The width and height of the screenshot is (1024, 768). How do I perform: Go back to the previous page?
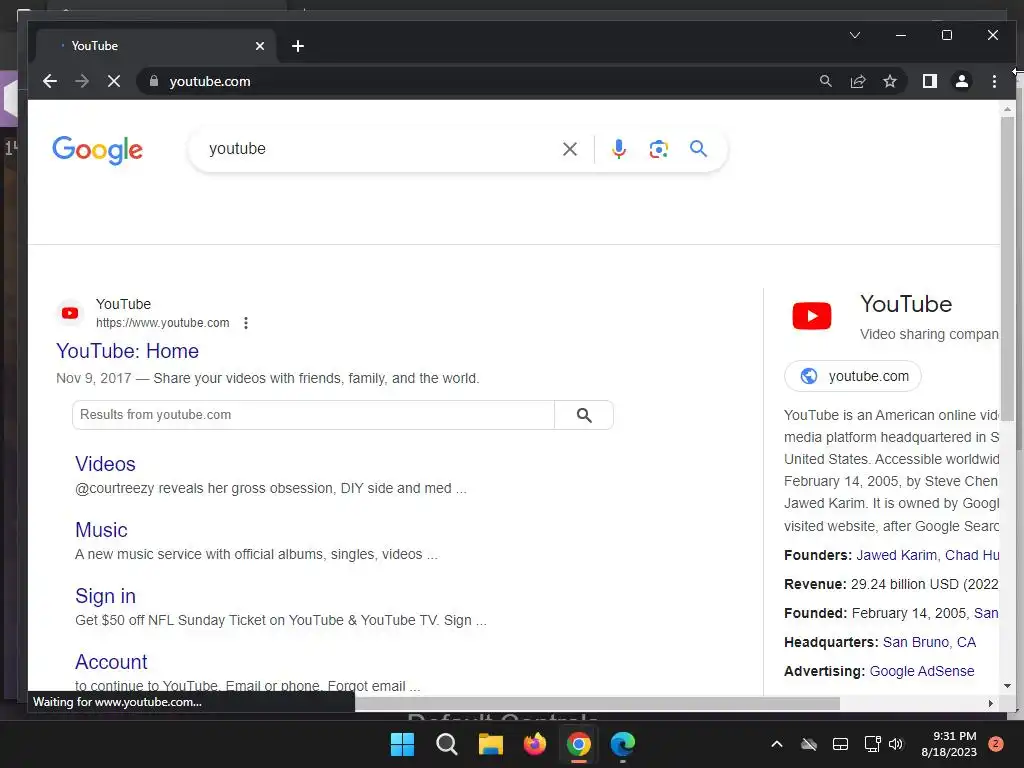[50, 81]
